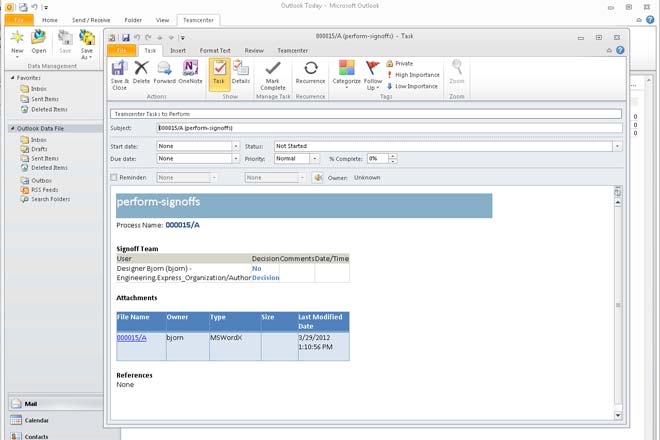This screenshot has width=660, height=440.
Task: Toggle Low Importance tag
Action: click(x=412, y=86)
